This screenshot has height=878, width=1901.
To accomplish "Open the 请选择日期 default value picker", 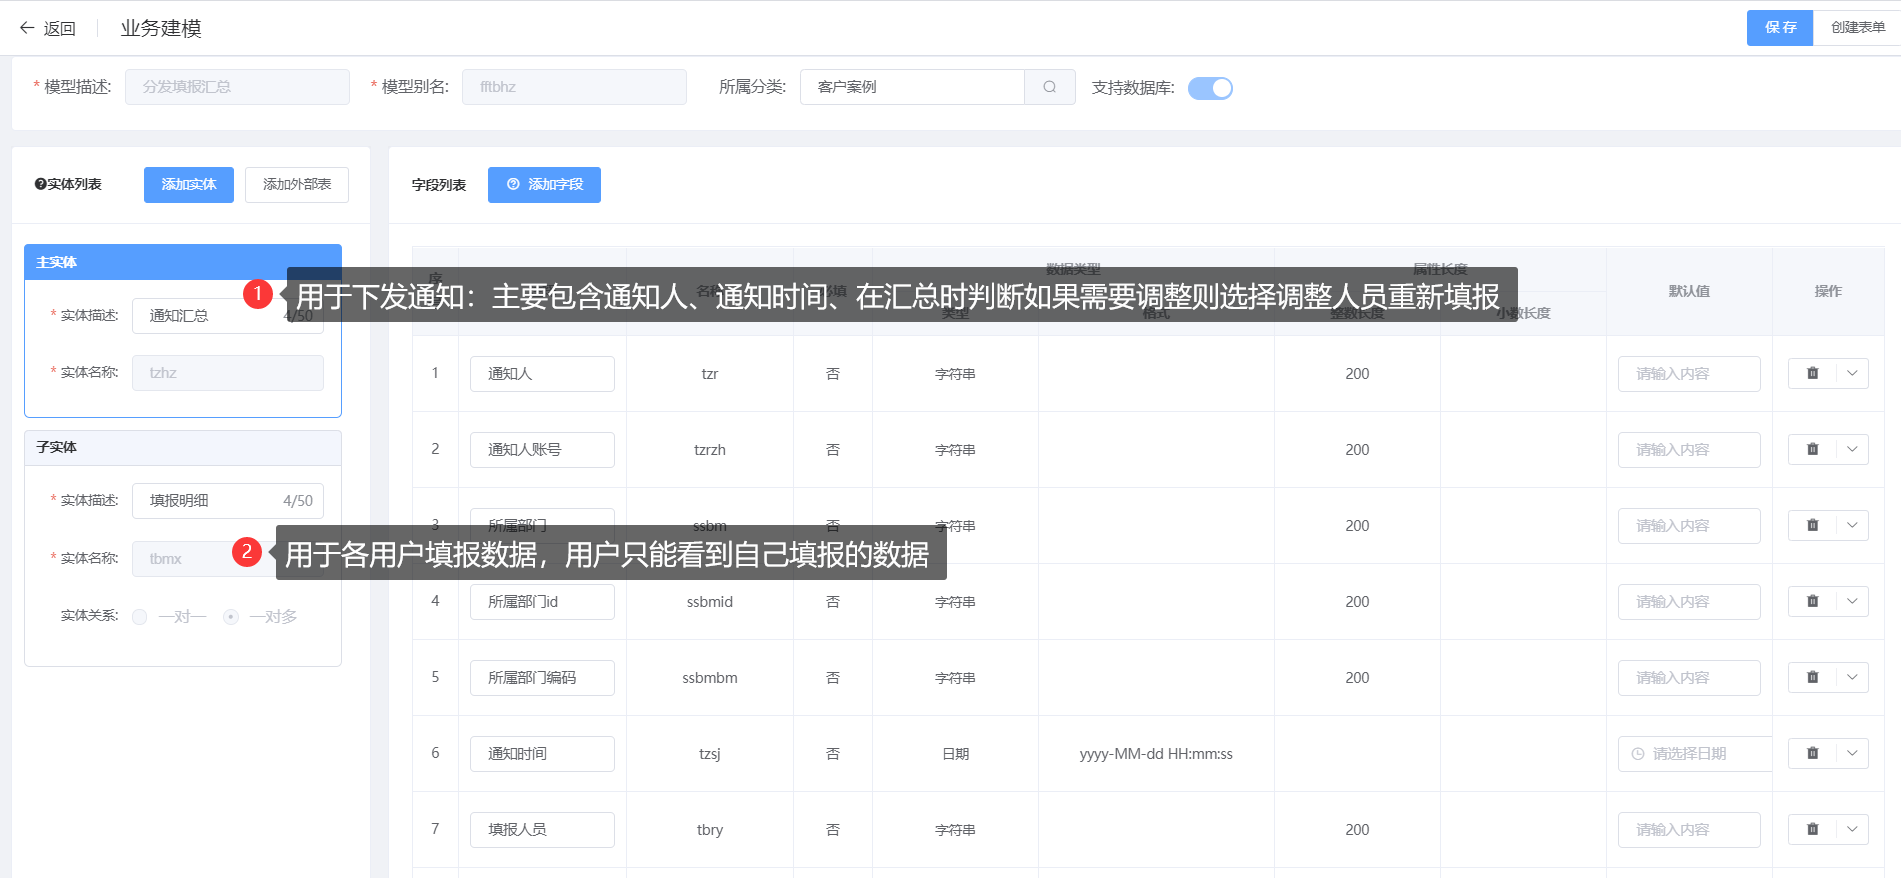I will coord(1693,754).
